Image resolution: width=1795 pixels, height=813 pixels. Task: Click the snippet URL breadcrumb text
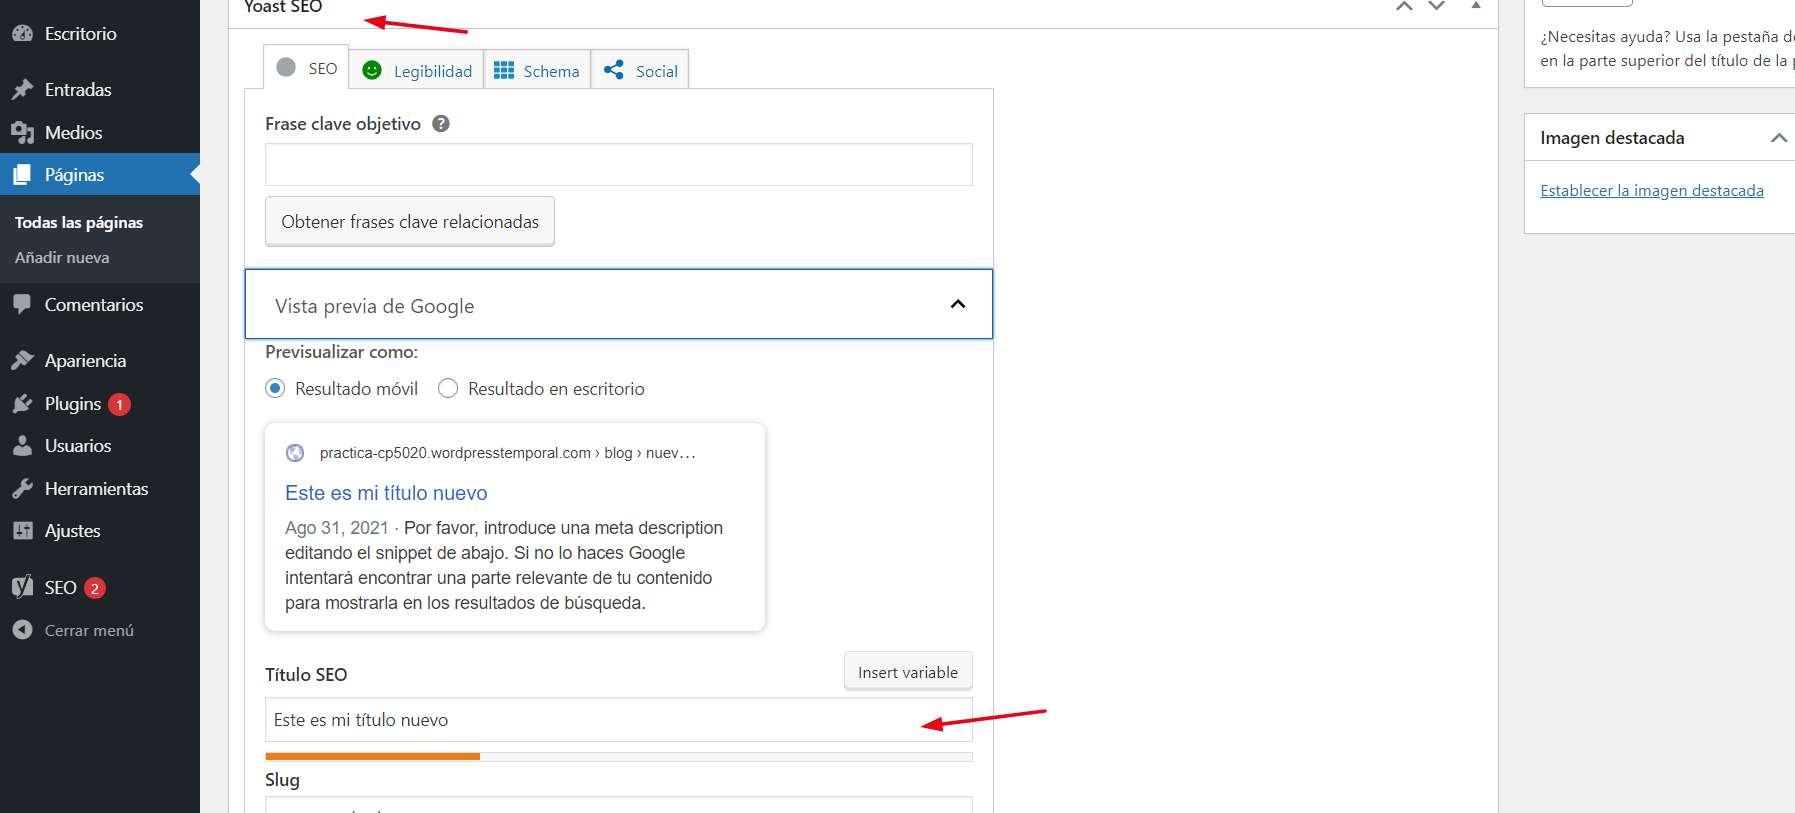(507, 453)
